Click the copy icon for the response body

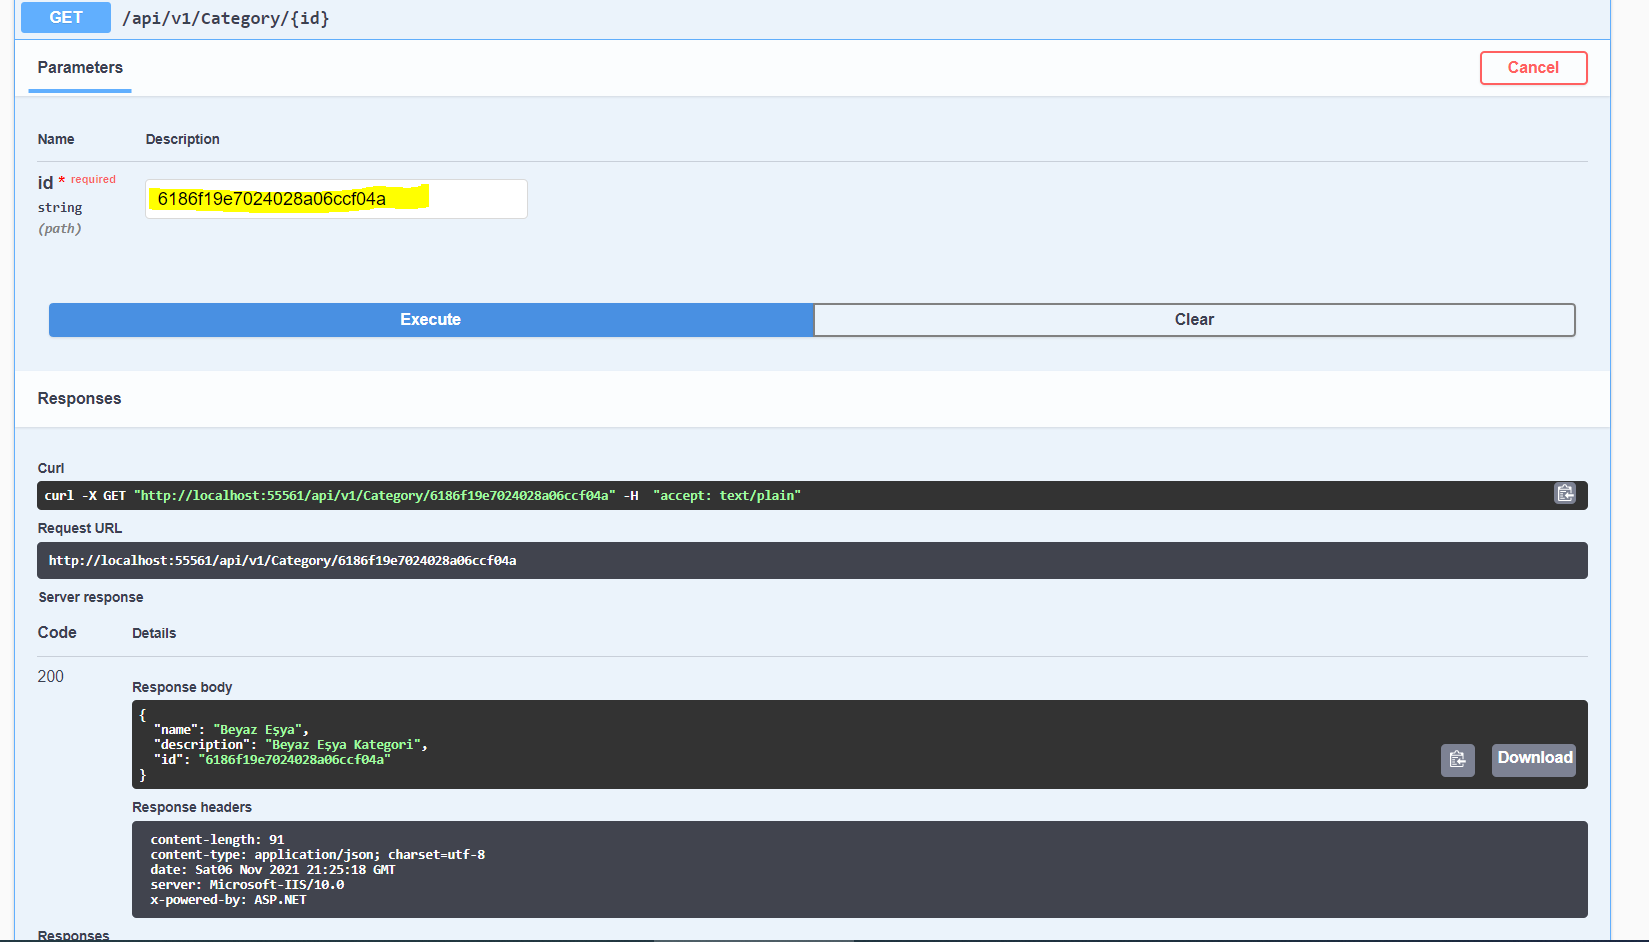click(x=1457, y=760)
